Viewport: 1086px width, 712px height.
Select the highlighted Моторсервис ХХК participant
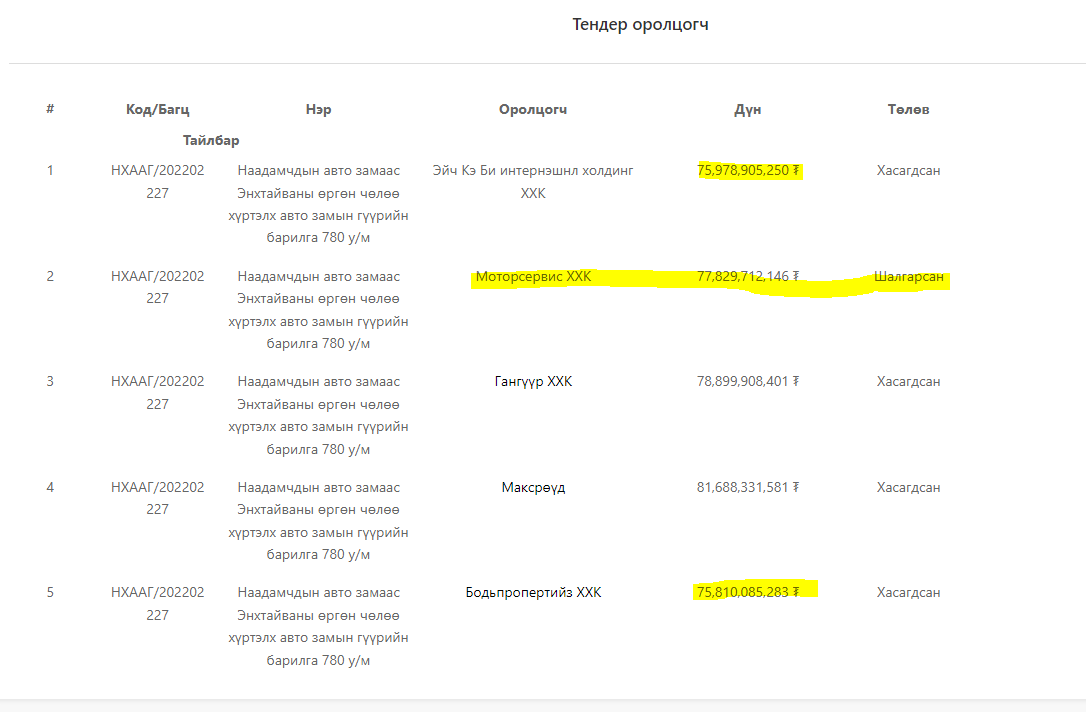point(533,277)
